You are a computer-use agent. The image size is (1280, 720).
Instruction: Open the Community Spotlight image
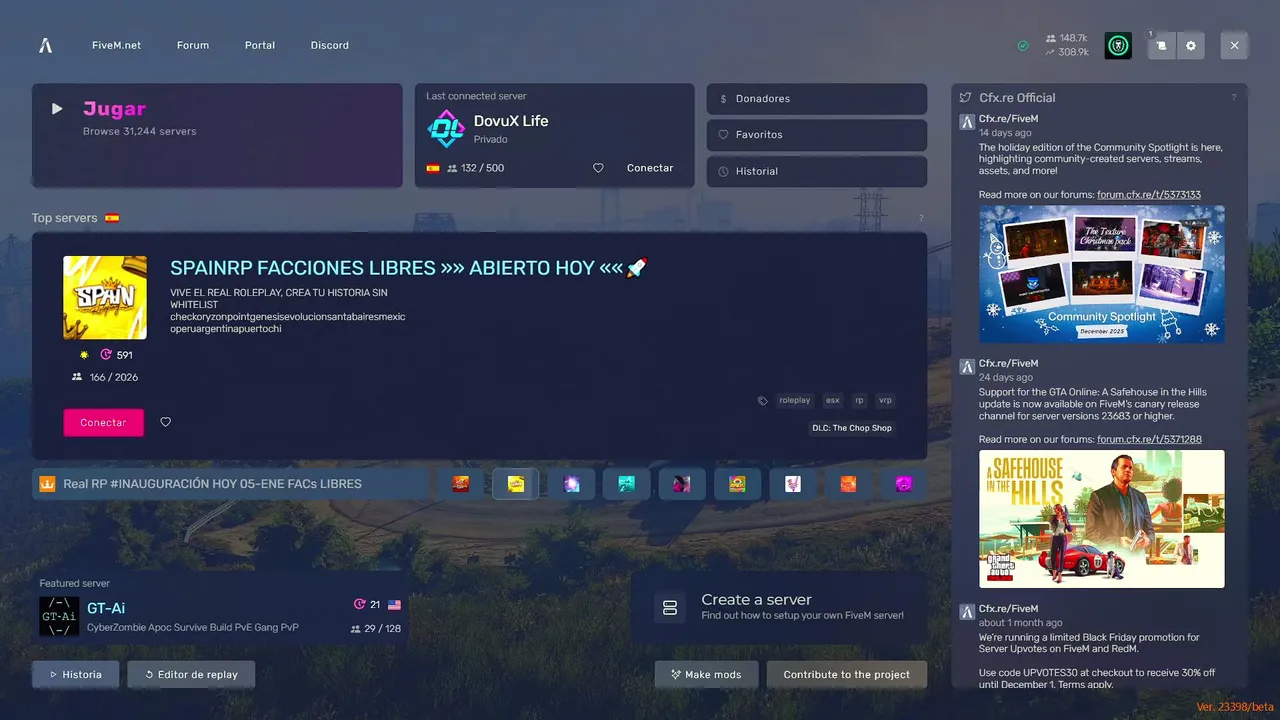pyautogui.click(x=1102, y=274)
